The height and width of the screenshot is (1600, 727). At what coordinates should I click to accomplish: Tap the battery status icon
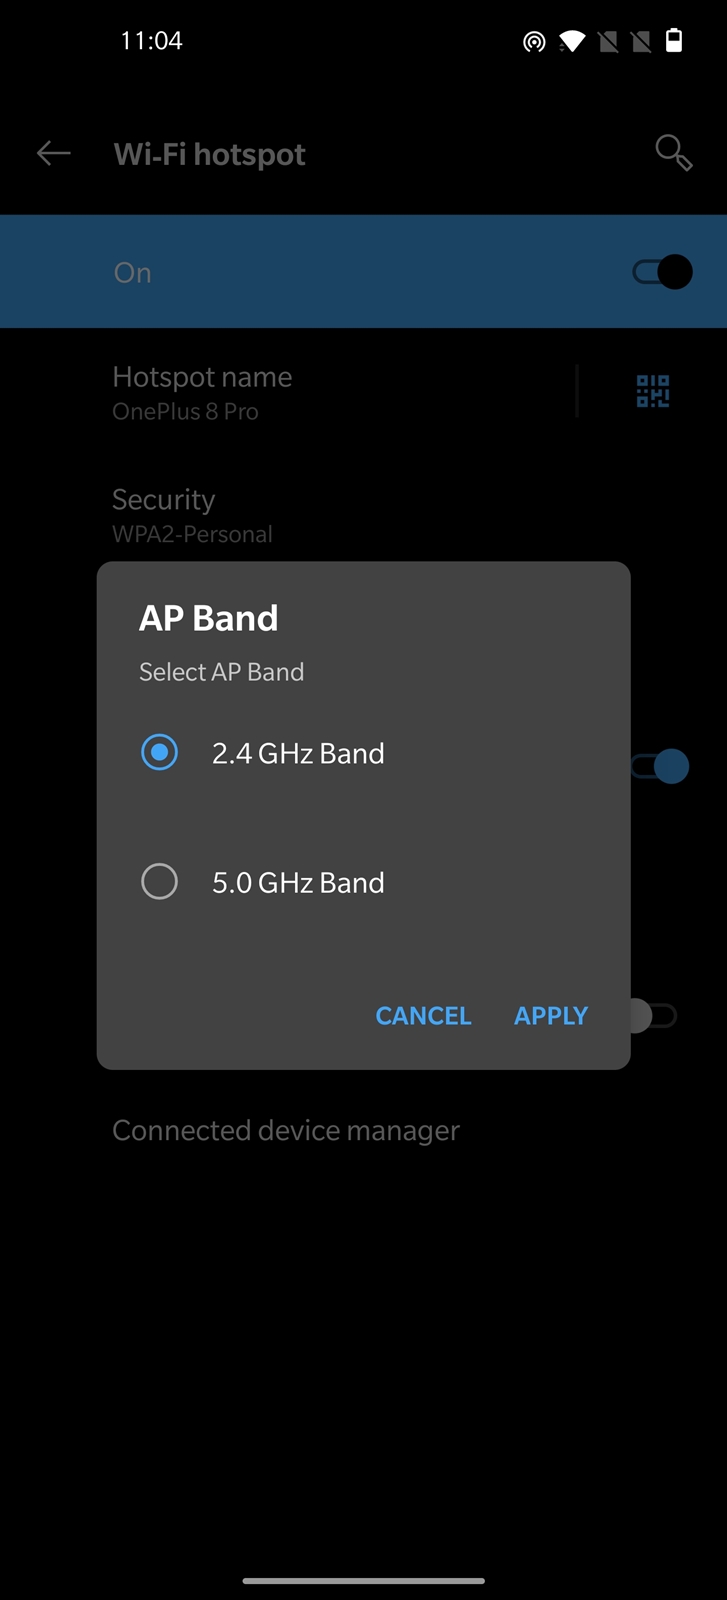pyautogui.click(x=674, y=40)
